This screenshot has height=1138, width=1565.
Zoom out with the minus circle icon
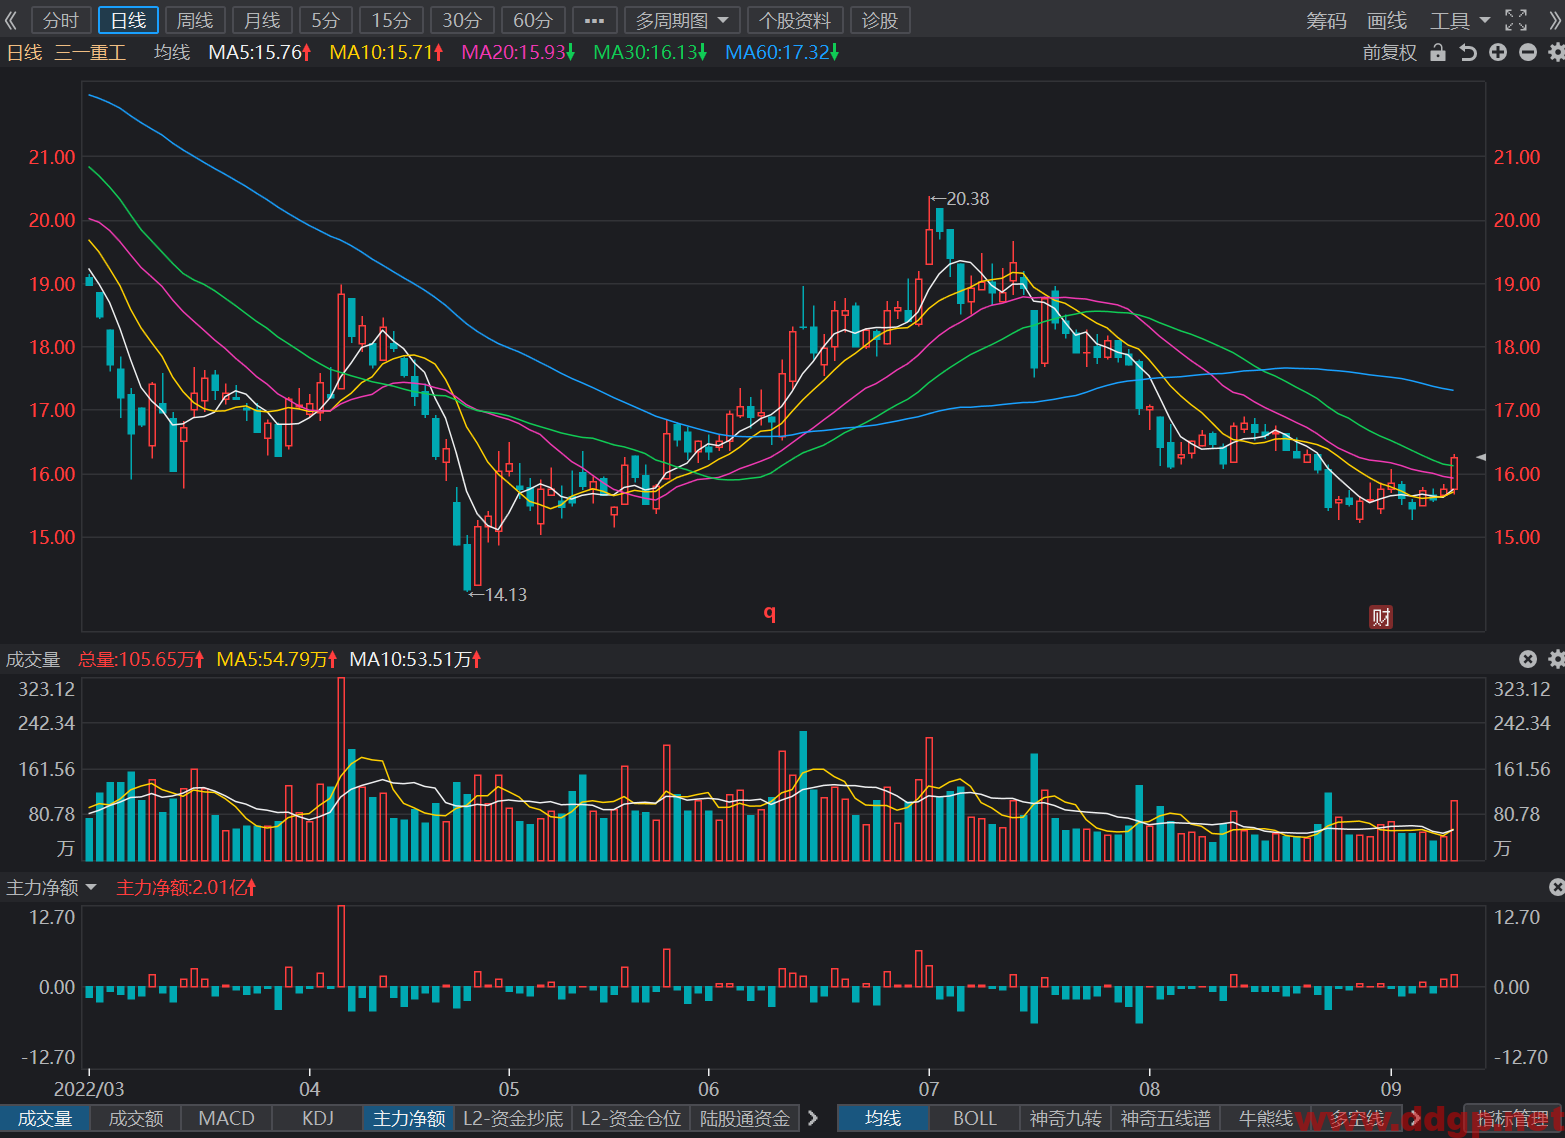coord(1528,52)
